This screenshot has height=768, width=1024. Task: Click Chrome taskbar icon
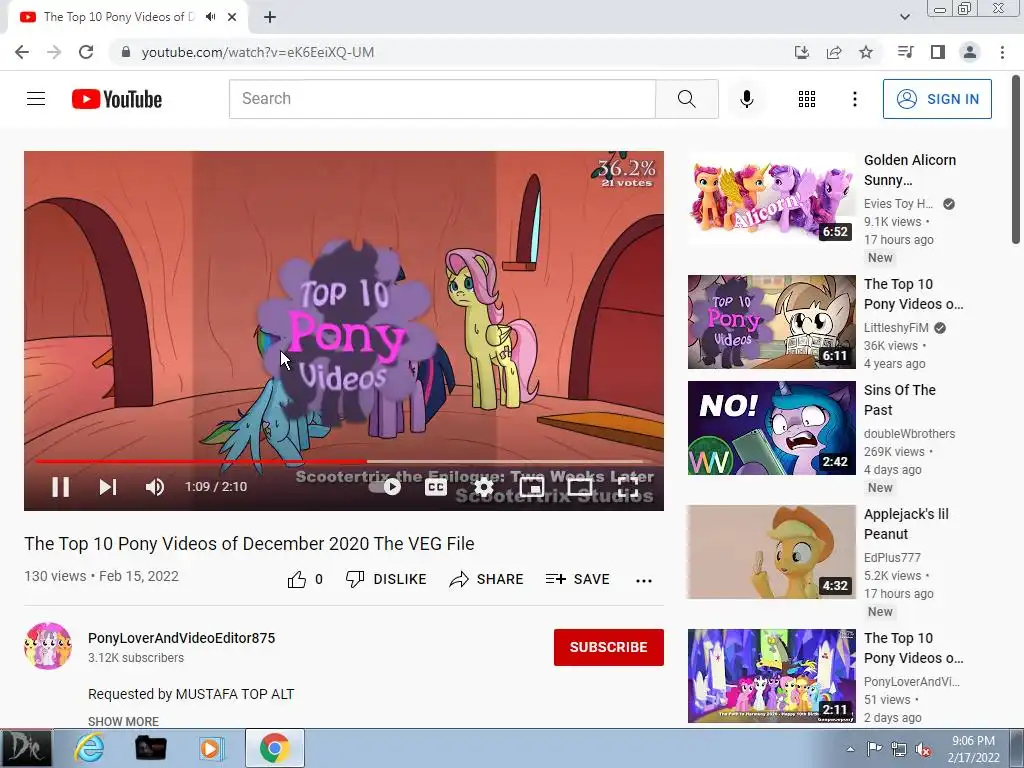coord(275,748)
